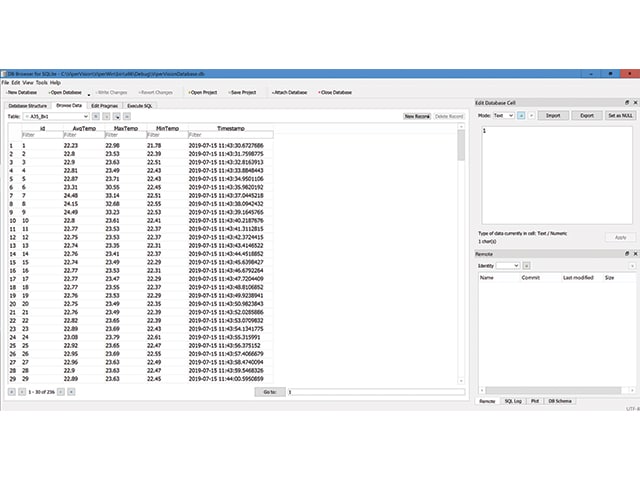This screenshot has height=480, width=640.
Task: Open the Edit menu
Action: (16, 82)
